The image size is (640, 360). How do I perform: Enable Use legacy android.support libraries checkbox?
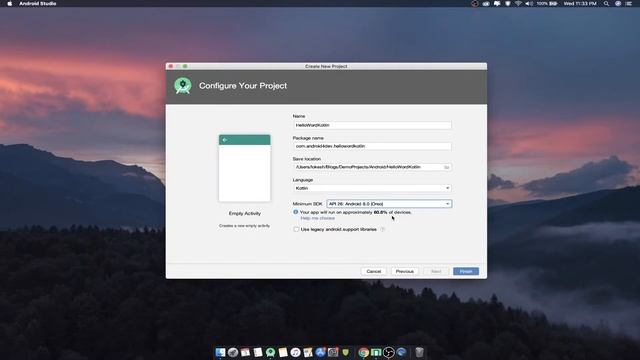296,229
